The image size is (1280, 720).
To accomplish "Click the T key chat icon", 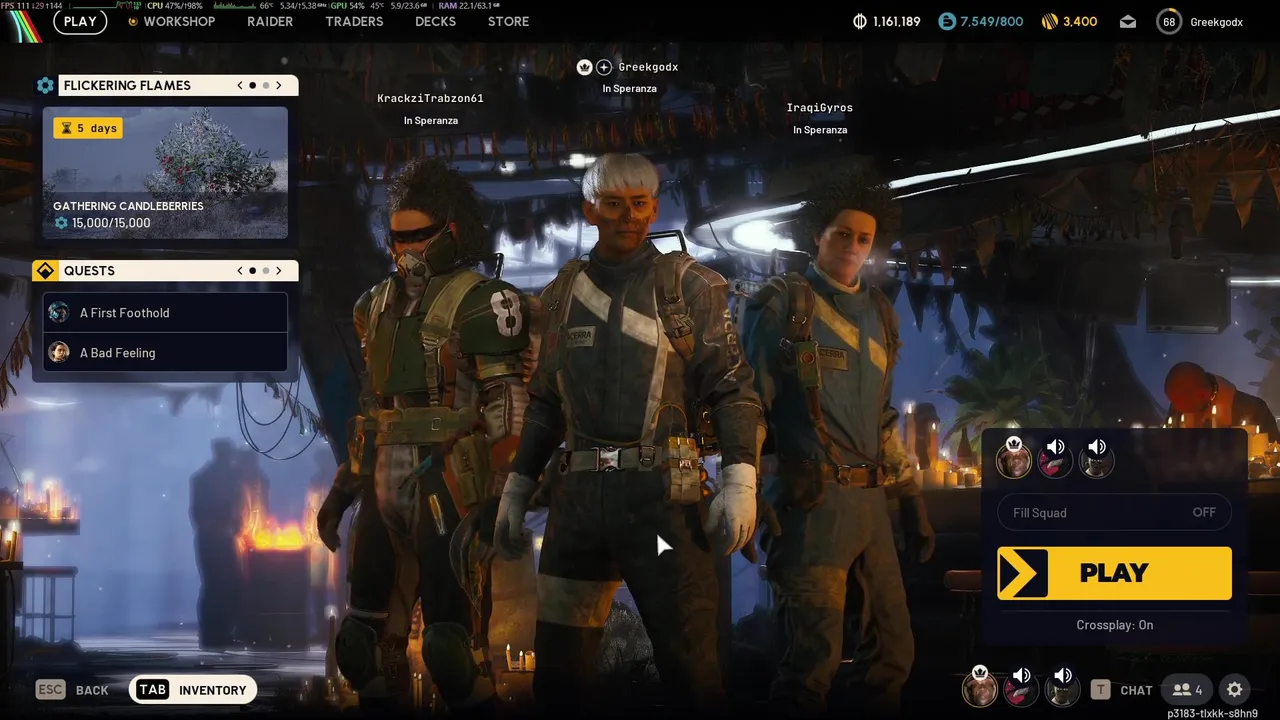I will click(x=1100, y=689).
